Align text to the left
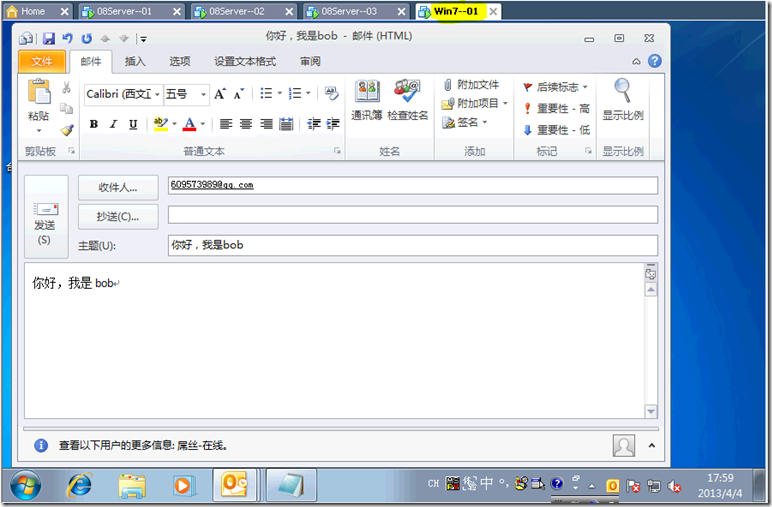The height and width of the screenshot is (507, 772). pyautogui.click(x=226, y=124)
